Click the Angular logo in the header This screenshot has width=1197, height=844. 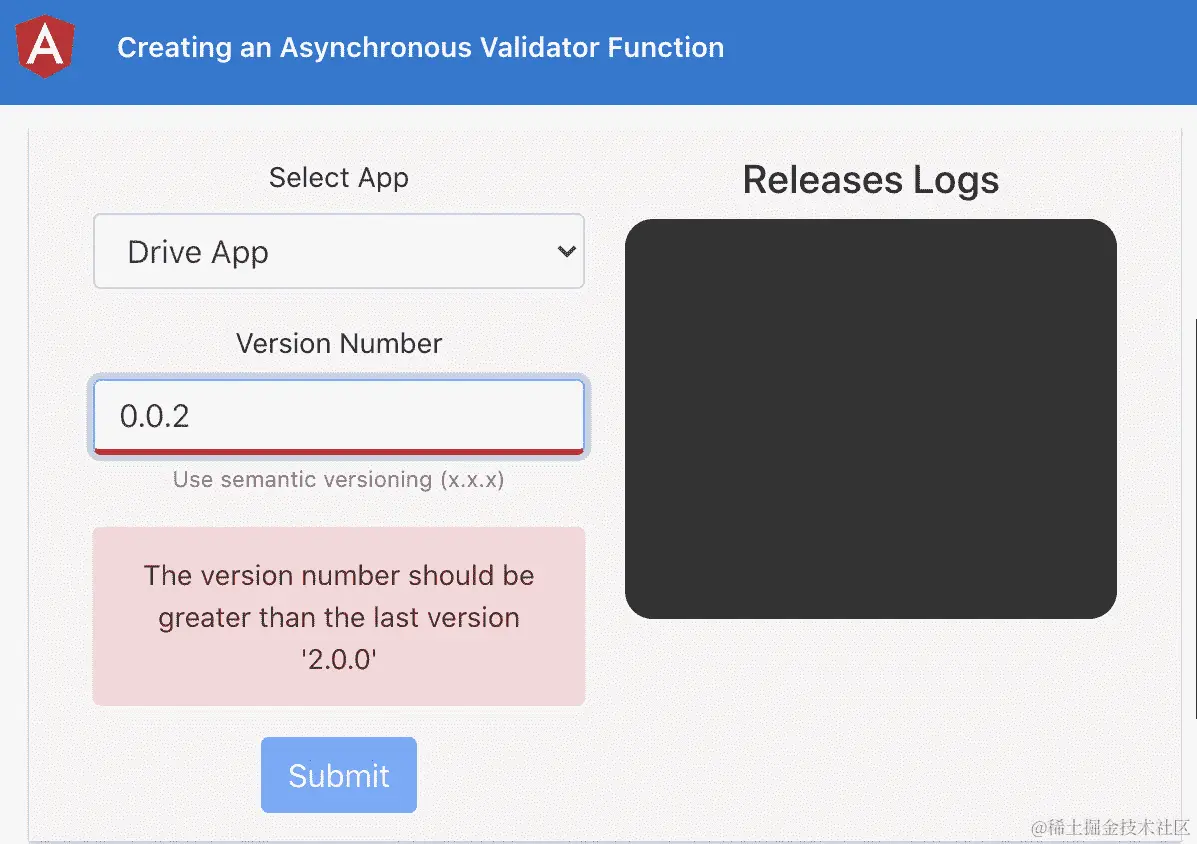coord(45,46)
